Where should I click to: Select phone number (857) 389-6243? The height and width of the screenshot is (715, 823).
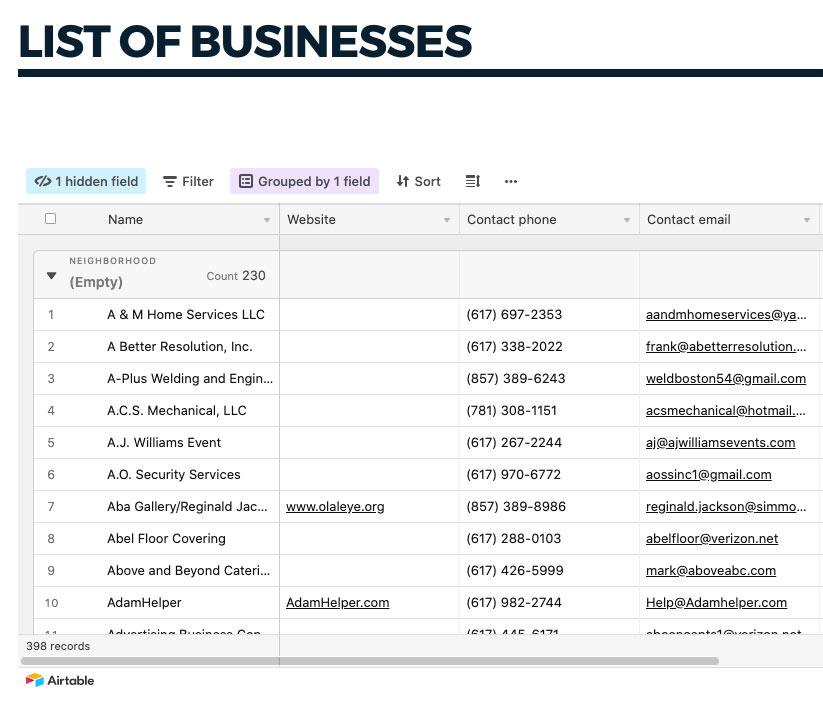(515, 378)
